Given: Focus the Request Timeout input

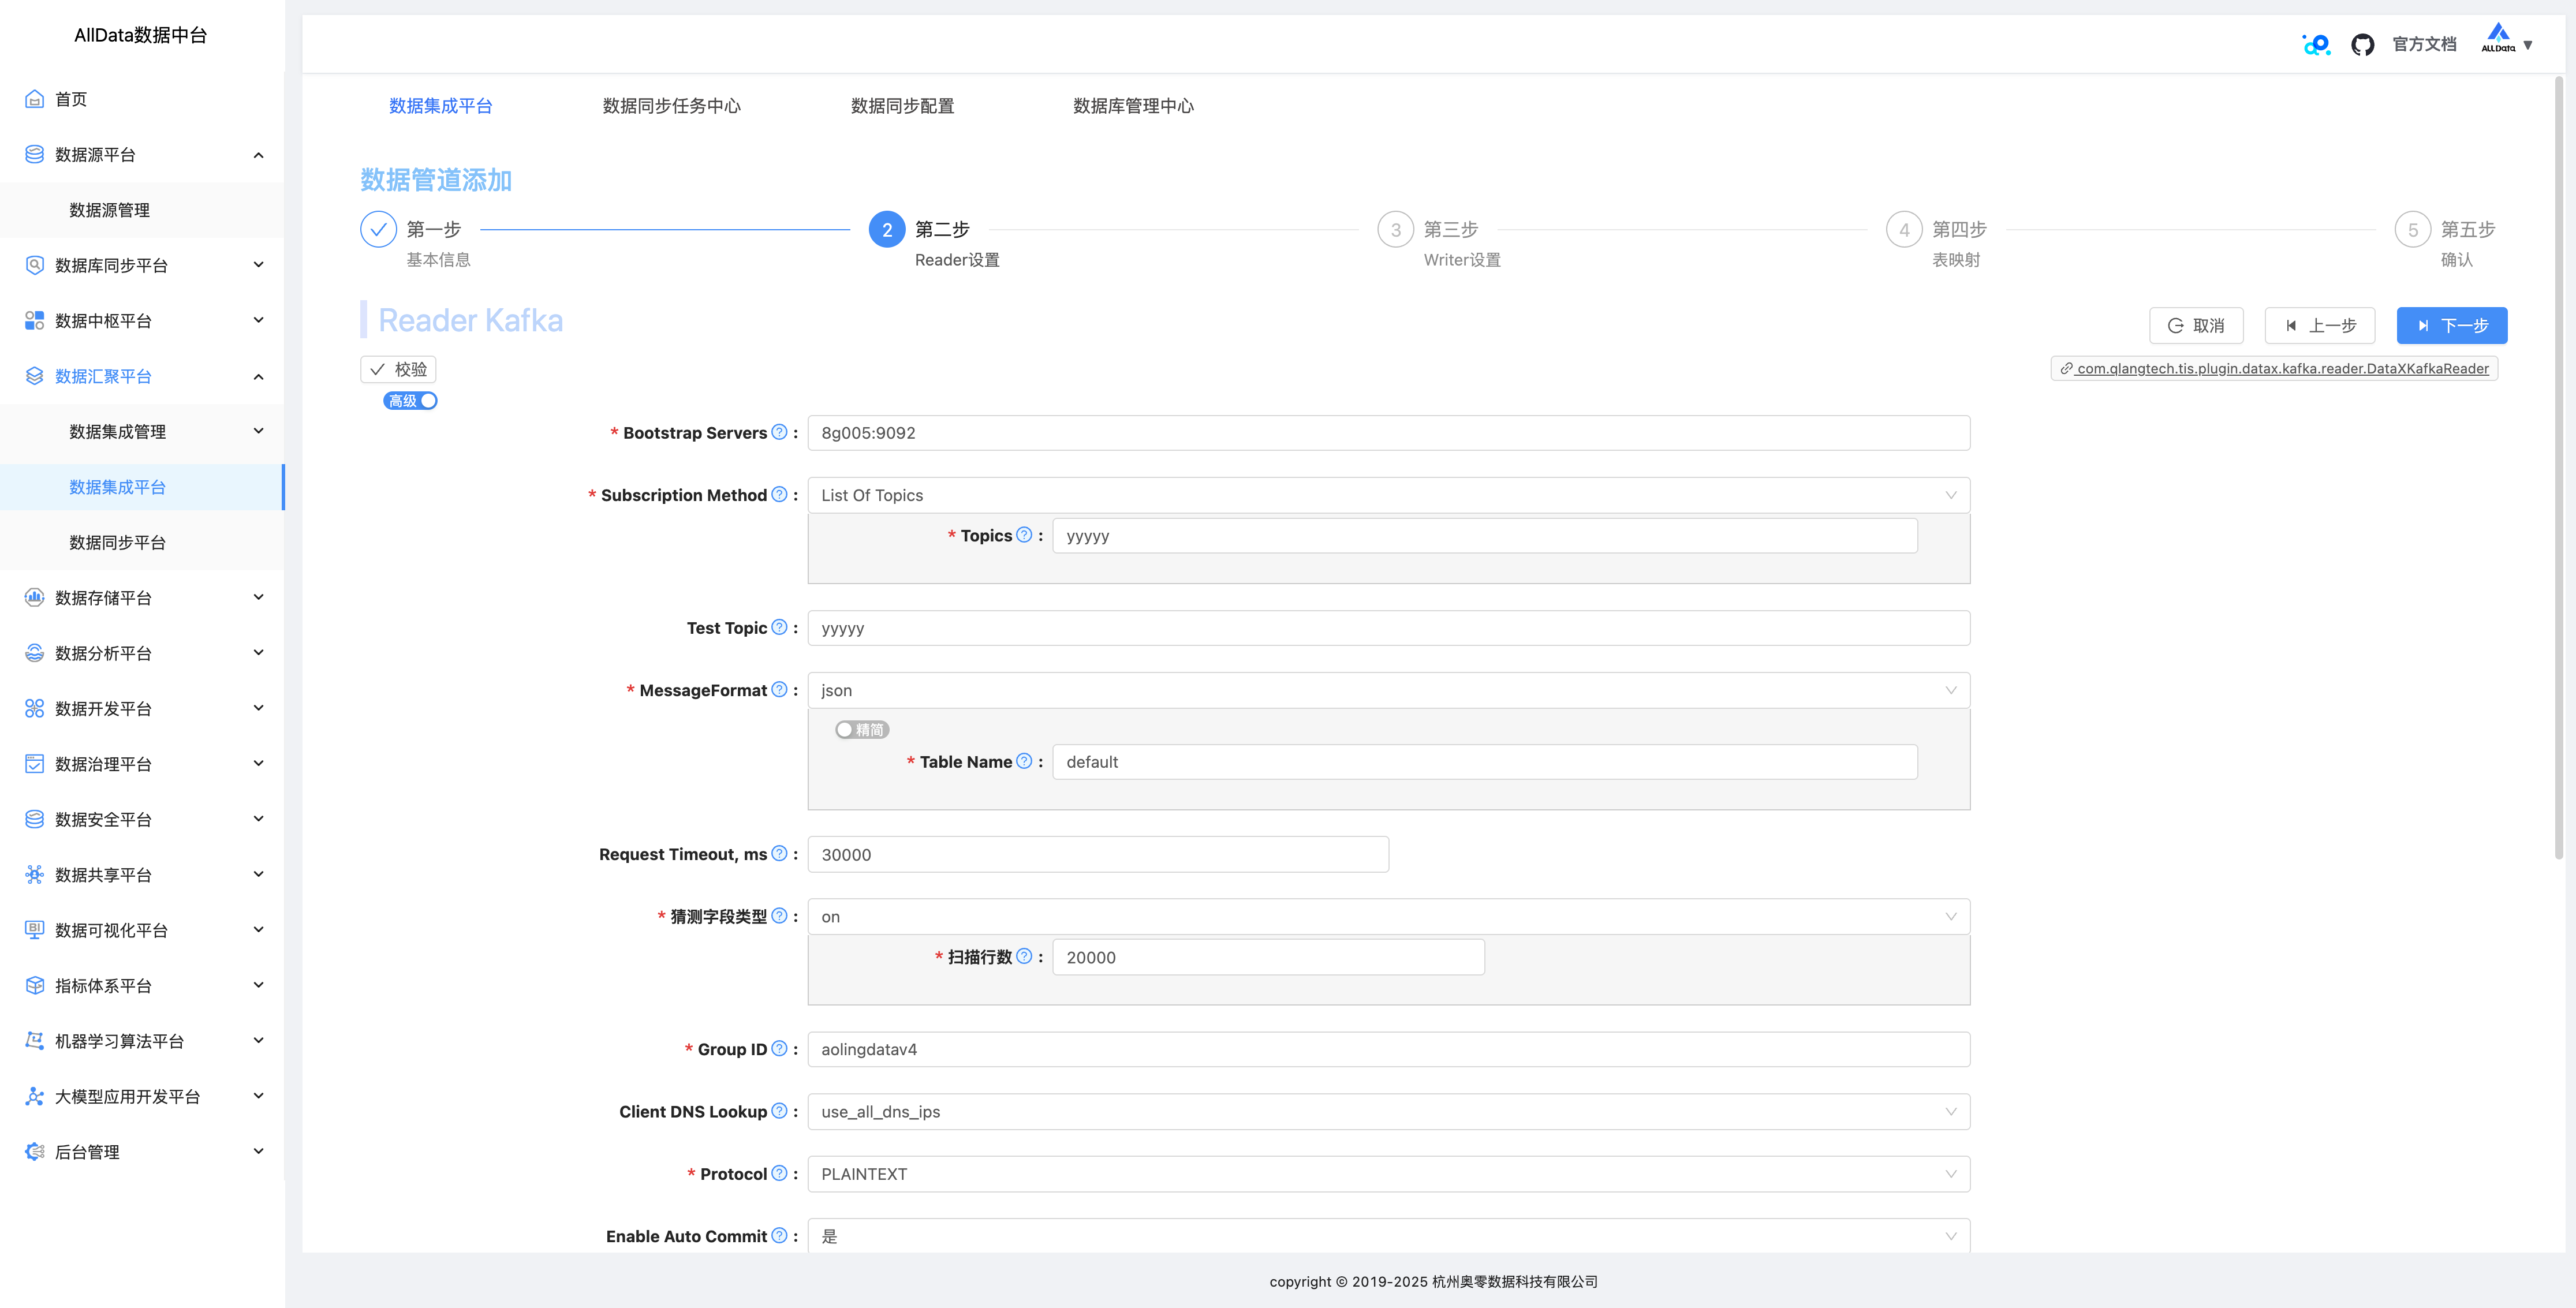Looking at the screenshot, I should pyautogui.click(x=1098, y=854).
